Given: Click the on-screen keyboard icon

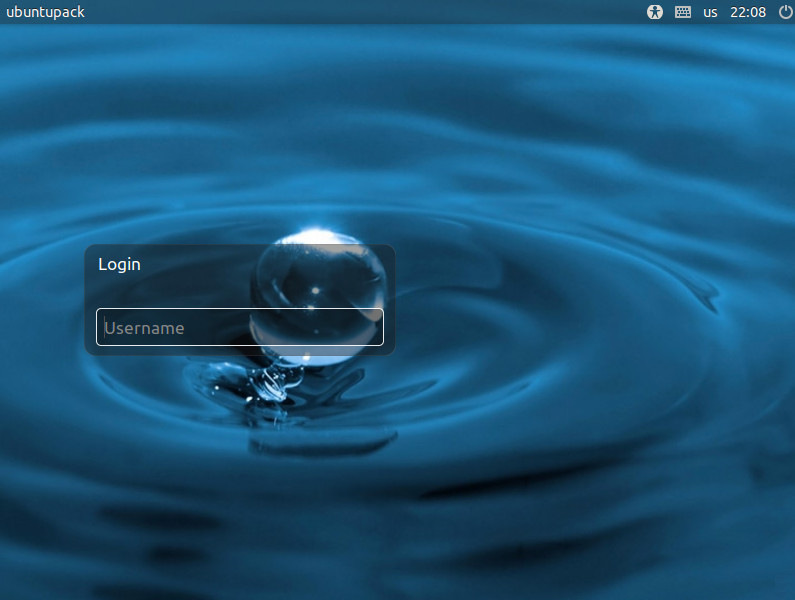Looking at the screenshot, I should 683,12.
